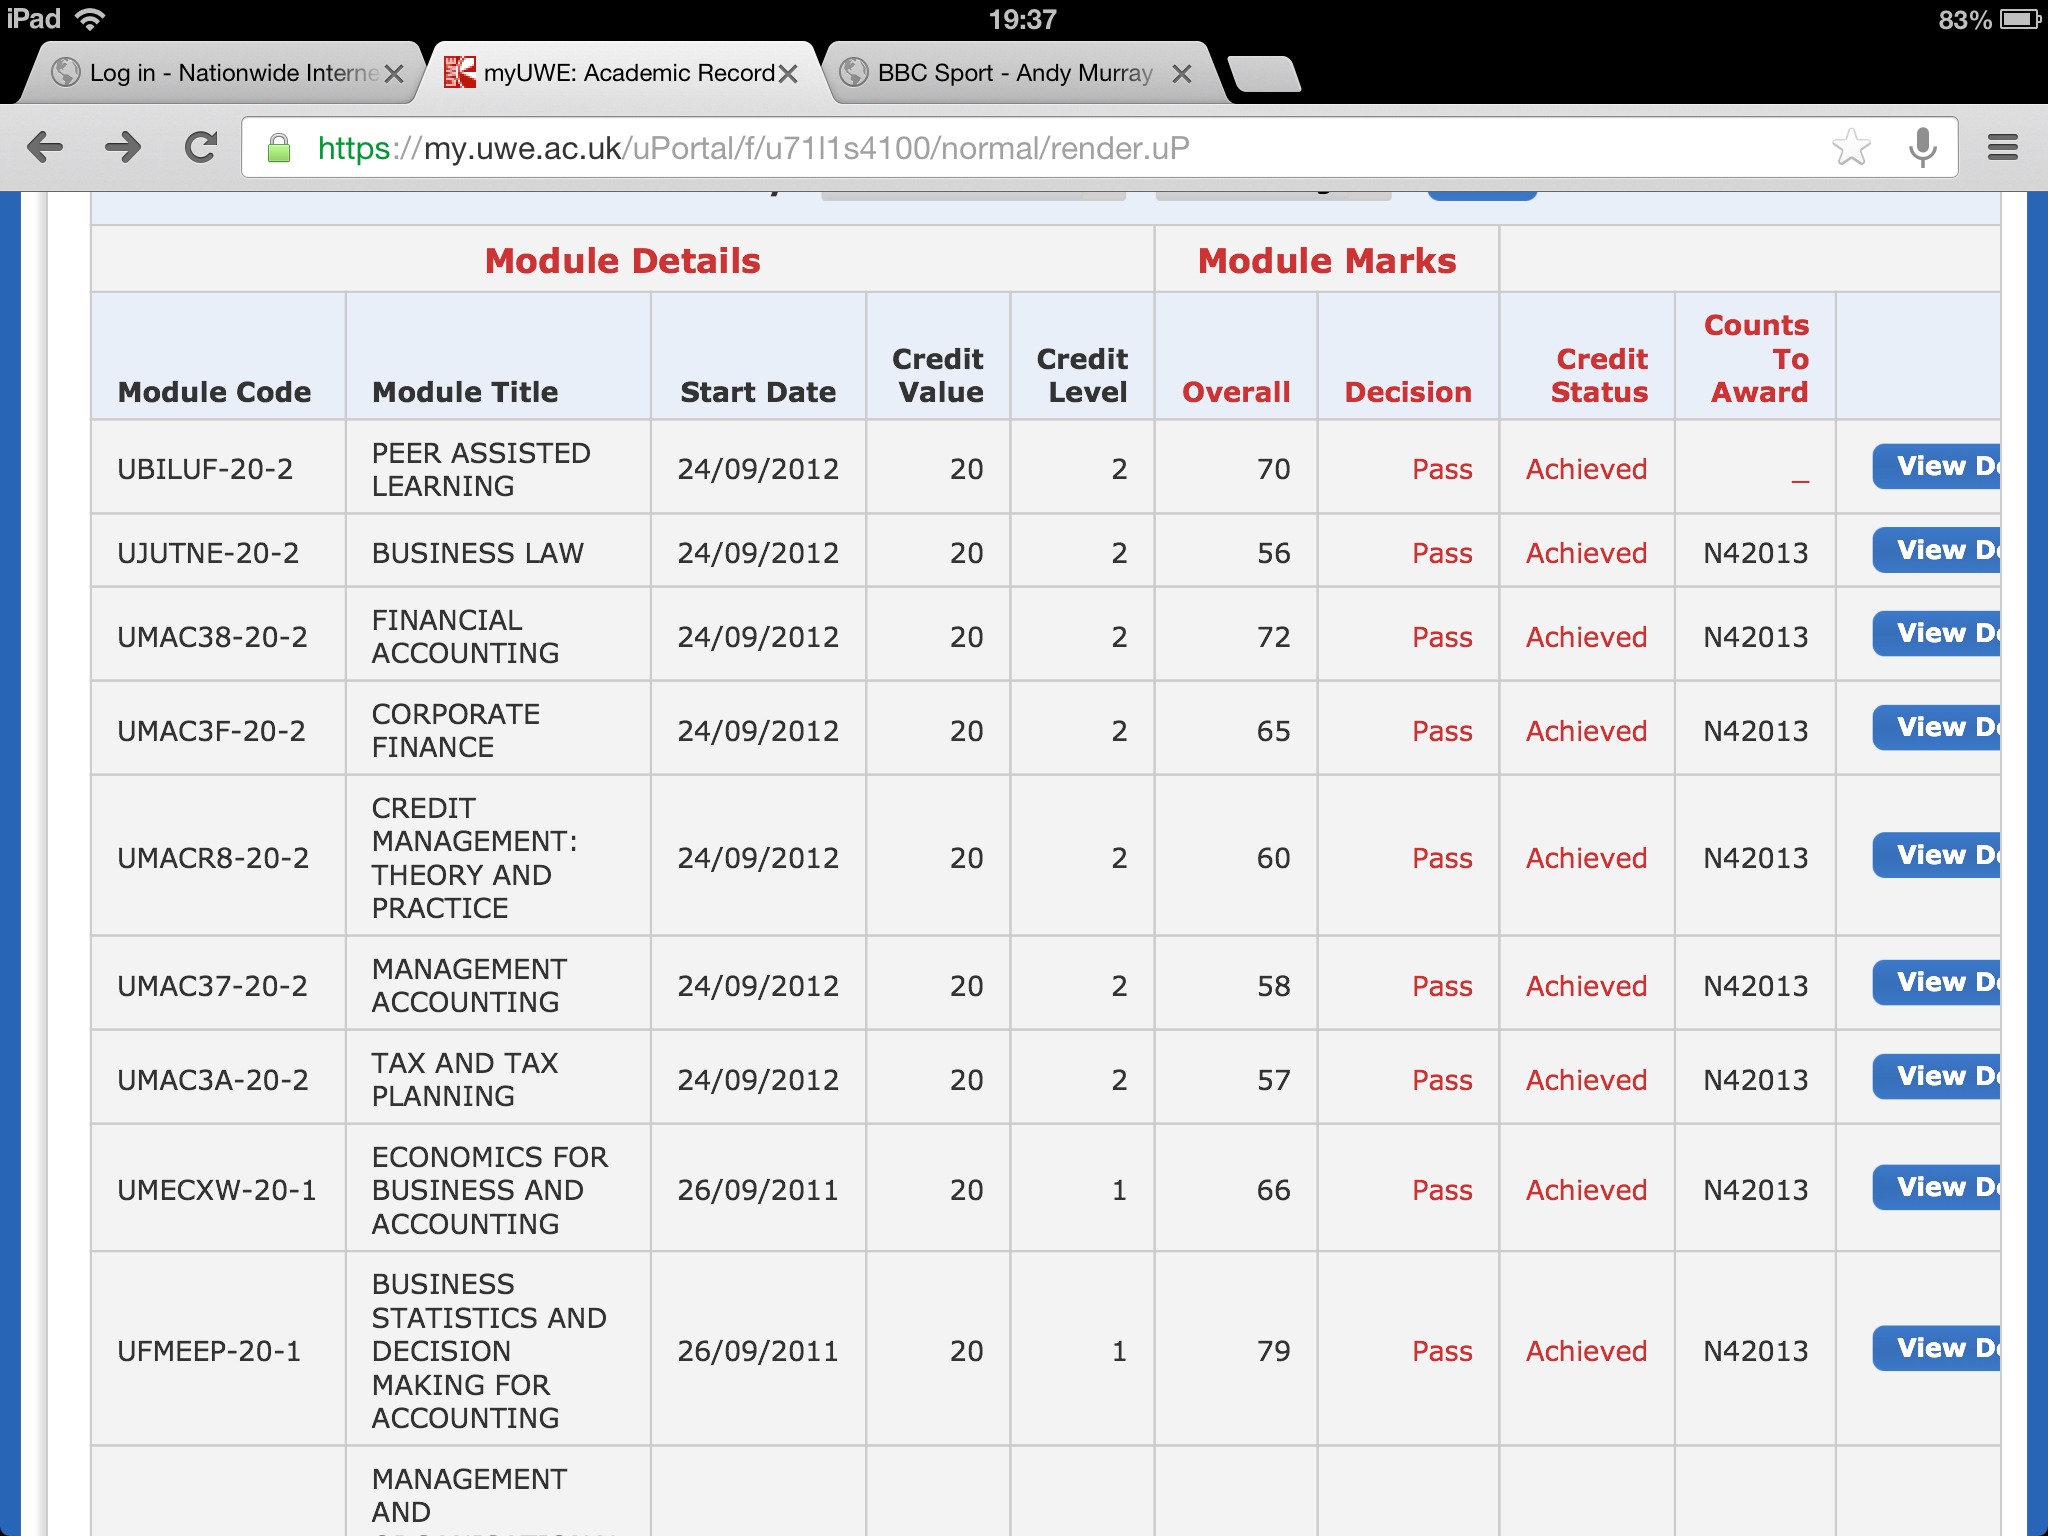Image resolution: width=2048 pixels, height=1536 pixels.
Task: View details for Tax and Tax Planning
Action: pos(1936,1077)
